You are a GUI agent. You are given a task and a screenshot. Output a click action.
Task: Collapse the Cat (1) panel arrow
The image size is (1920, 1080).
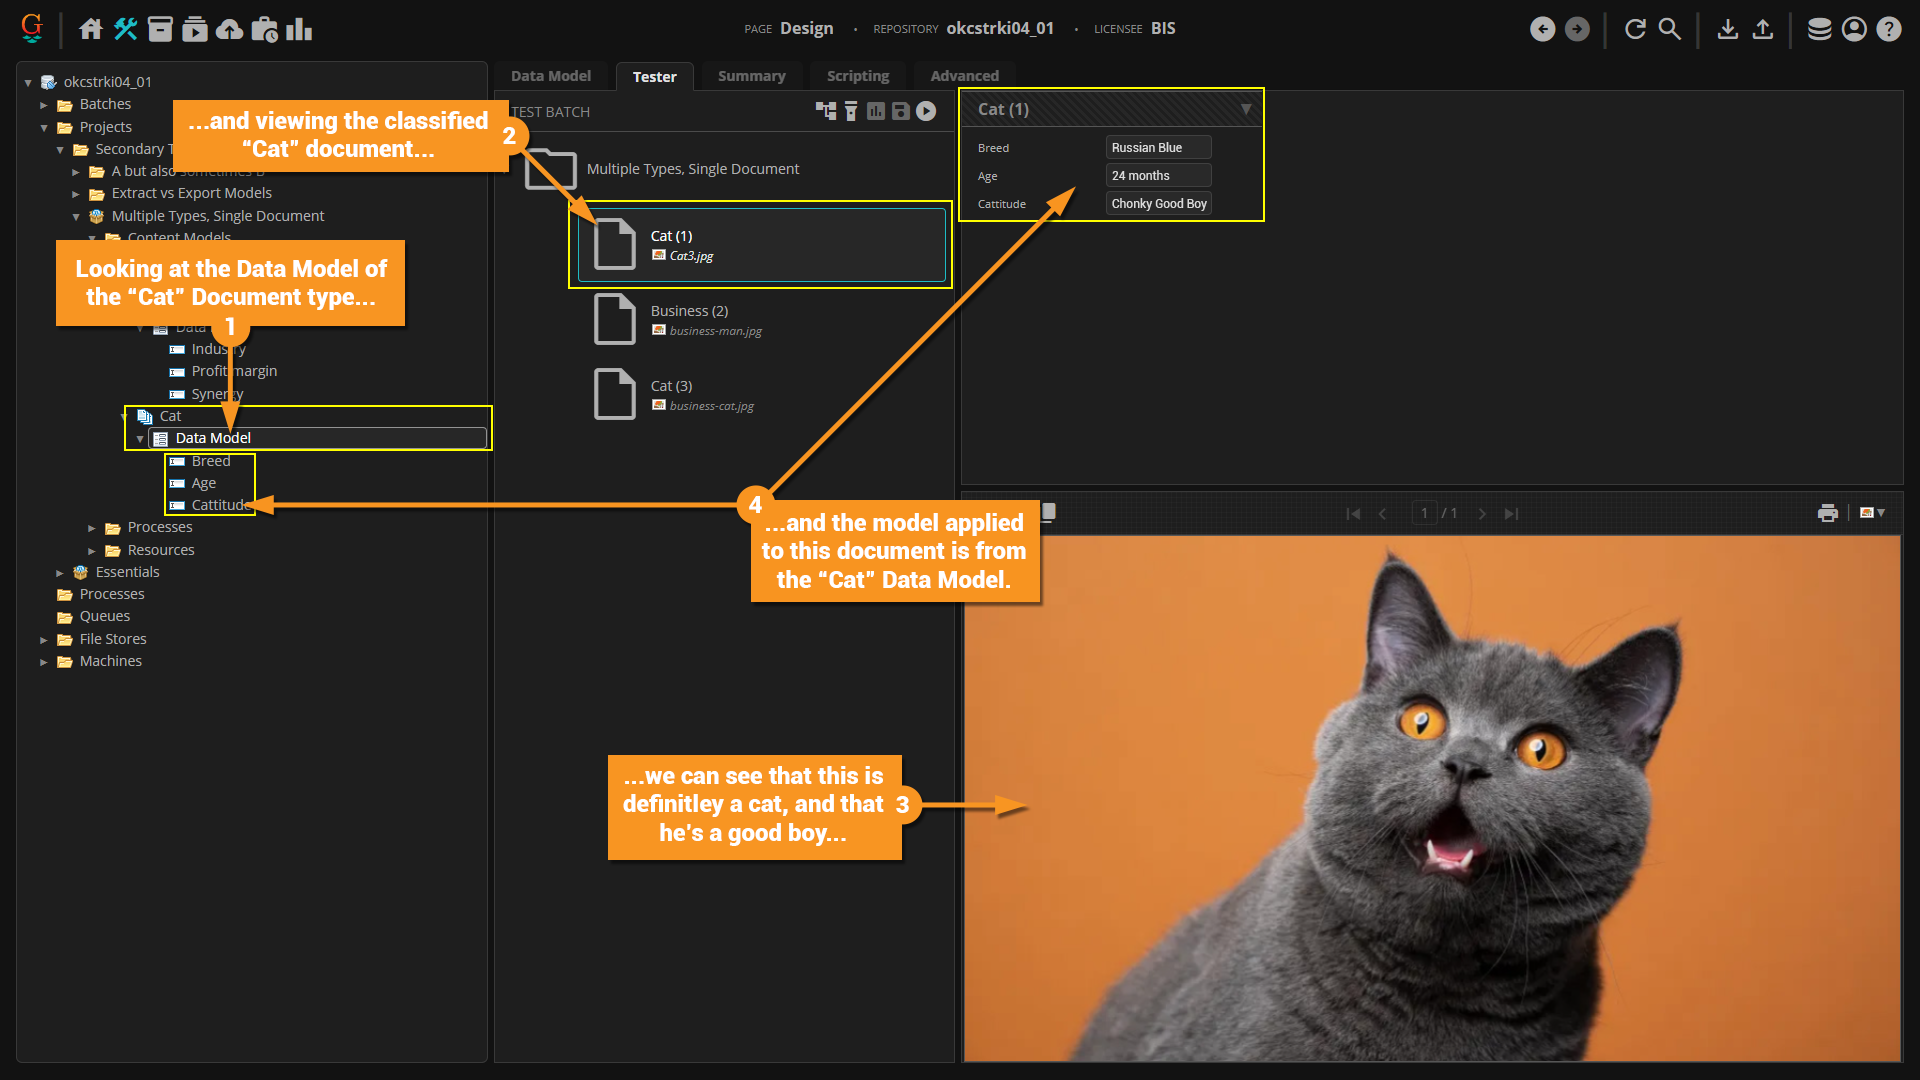(x=1245, y=109)
